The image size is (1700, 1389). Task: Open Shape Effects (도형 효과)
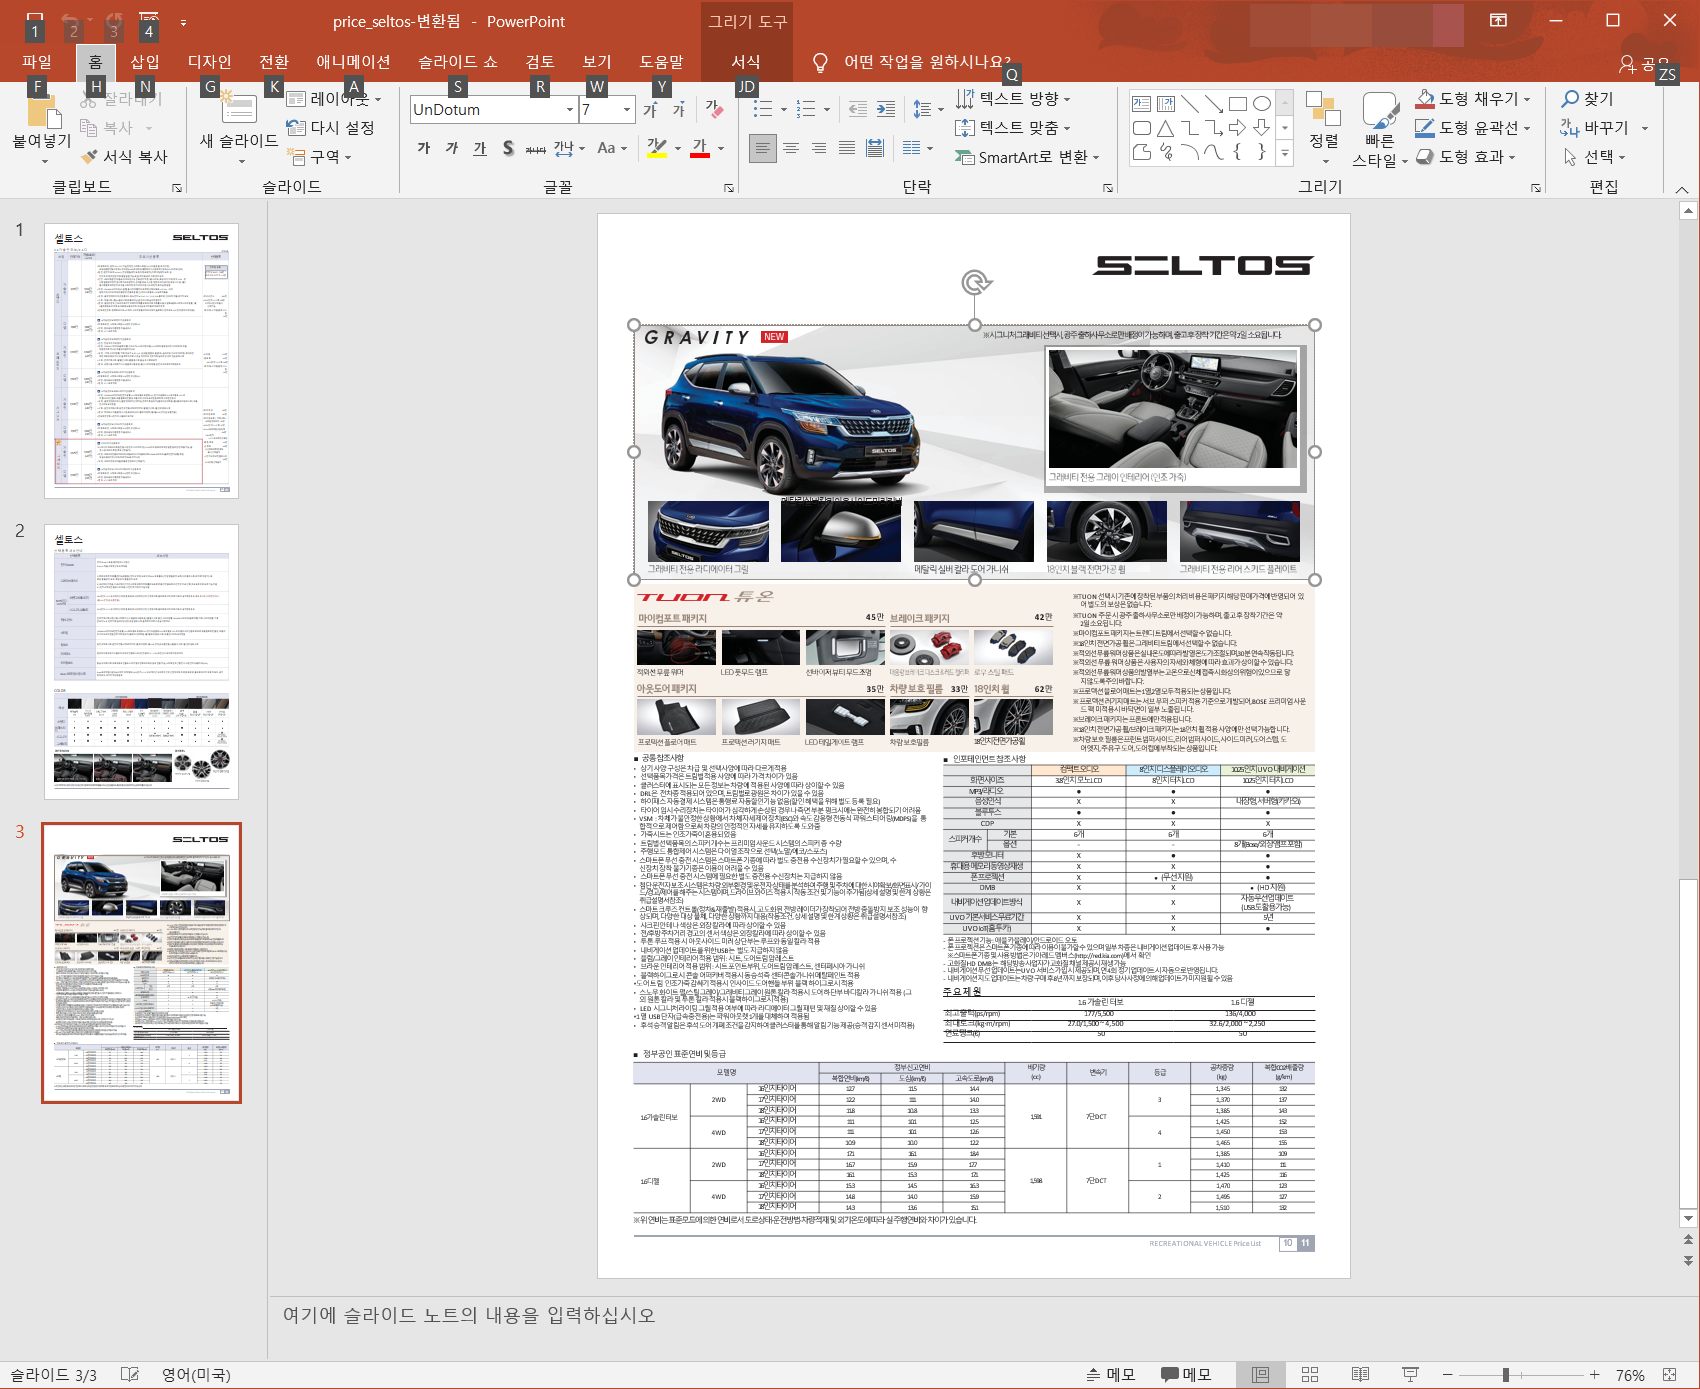click(x=1466, y=156)
